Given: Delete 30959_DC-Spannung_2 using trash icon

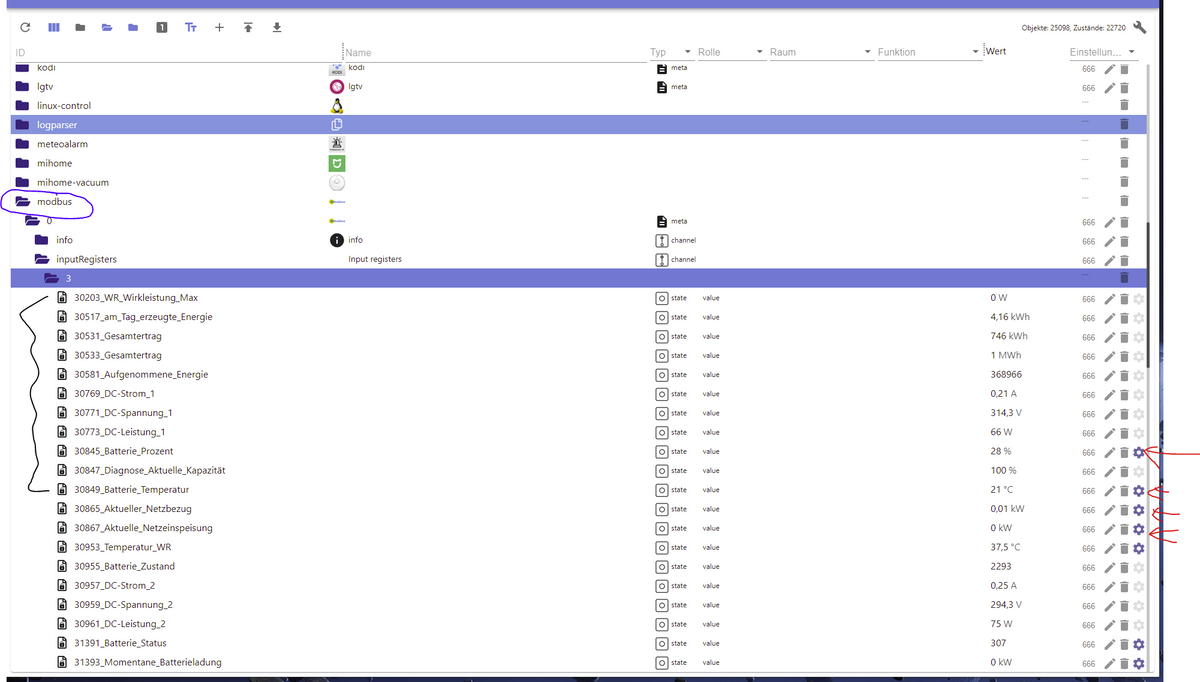Looking at the screenshot, I should (x=1124, y=605).
